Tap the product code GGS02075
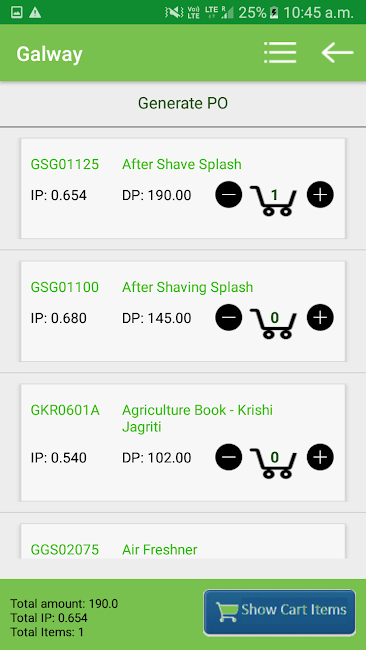The height and width of the screenshot is (650, 366). 65,550
